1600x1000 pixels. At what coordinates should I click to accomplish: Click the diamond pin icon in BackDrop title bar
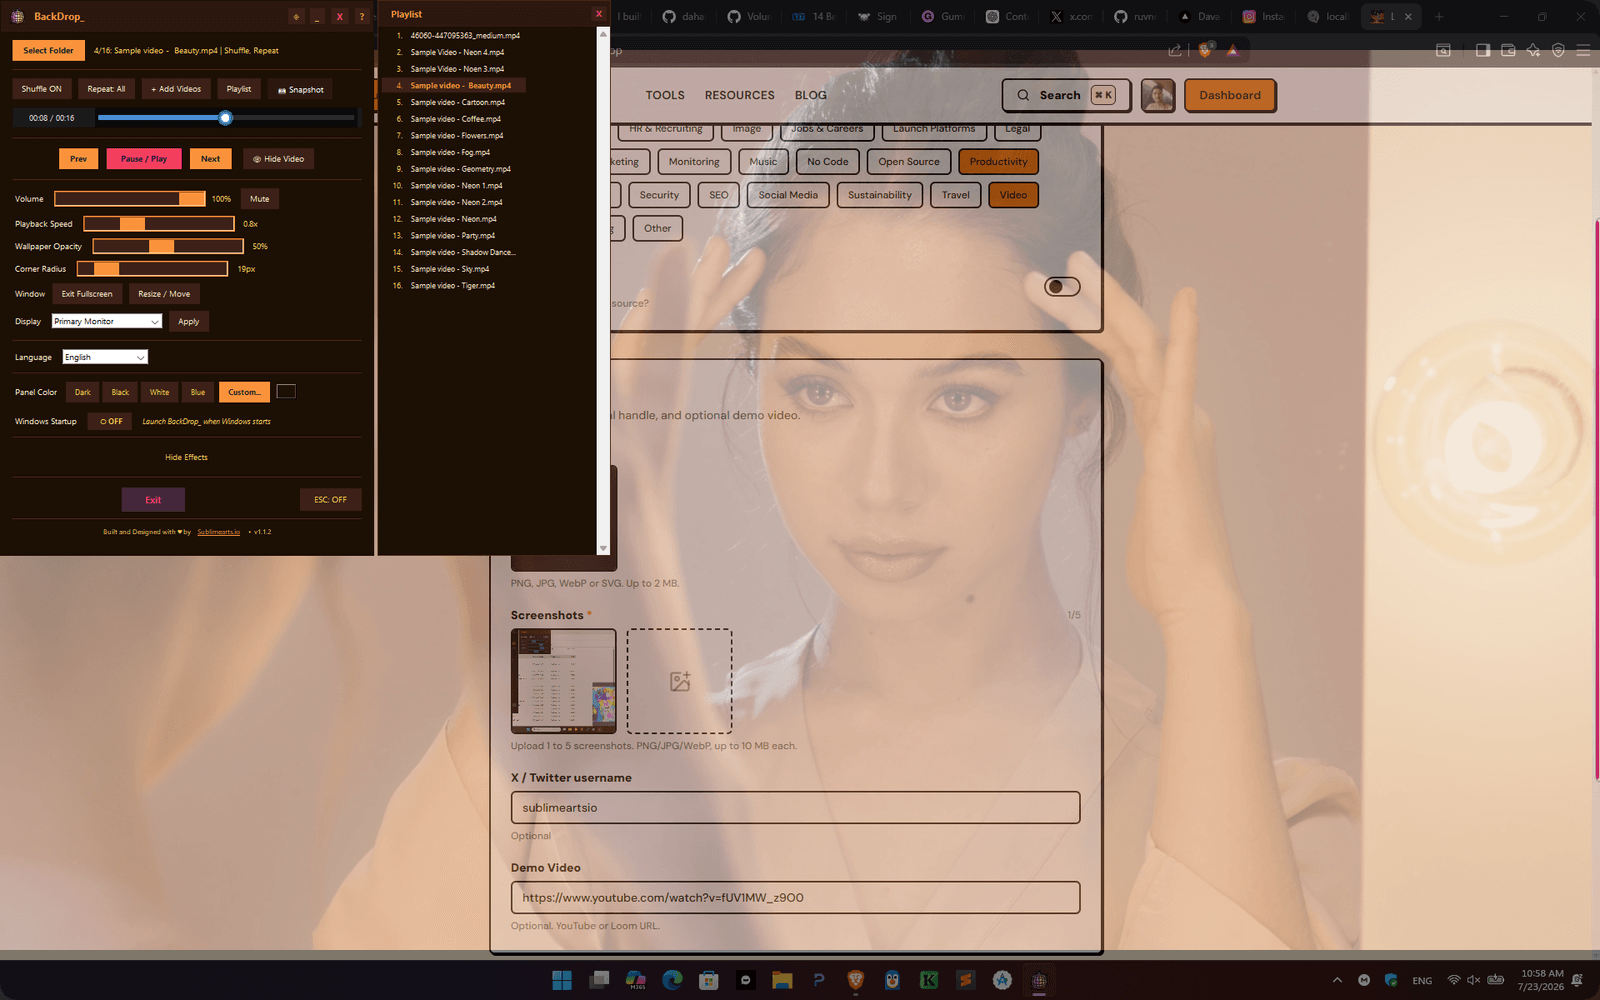pos(296,17)
